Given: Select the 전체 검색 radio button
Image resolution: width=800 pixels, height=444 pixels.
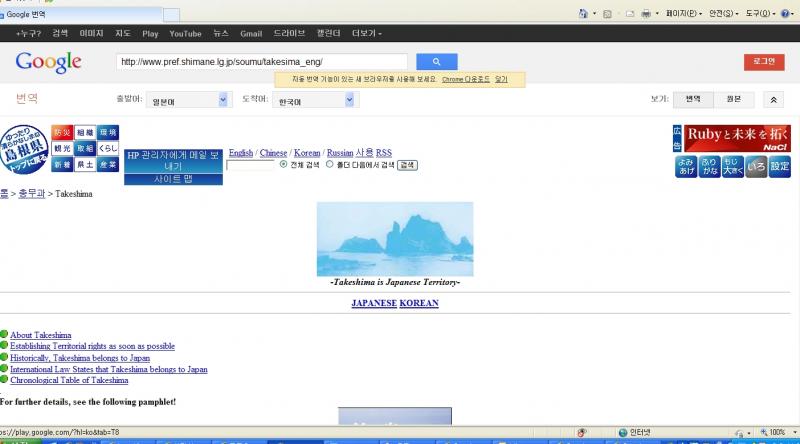Looking at the screenshot, I should pyautogui.click(x=284, y=164).
